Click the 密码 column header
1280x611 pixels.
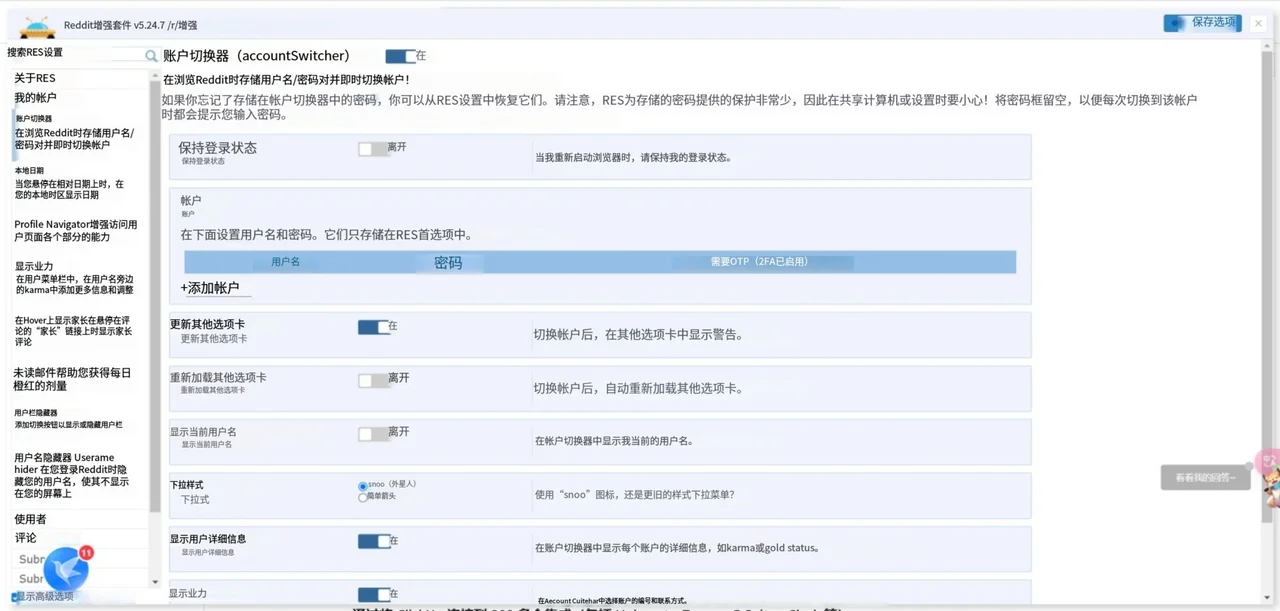click(448, 262)
